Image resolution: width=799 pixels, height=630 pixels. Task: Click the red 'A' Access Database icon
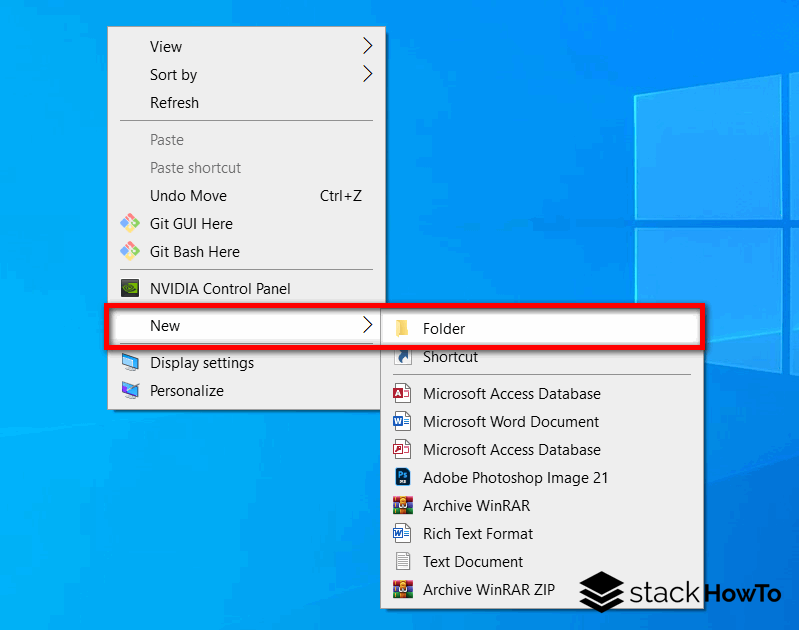coord(402,393)
